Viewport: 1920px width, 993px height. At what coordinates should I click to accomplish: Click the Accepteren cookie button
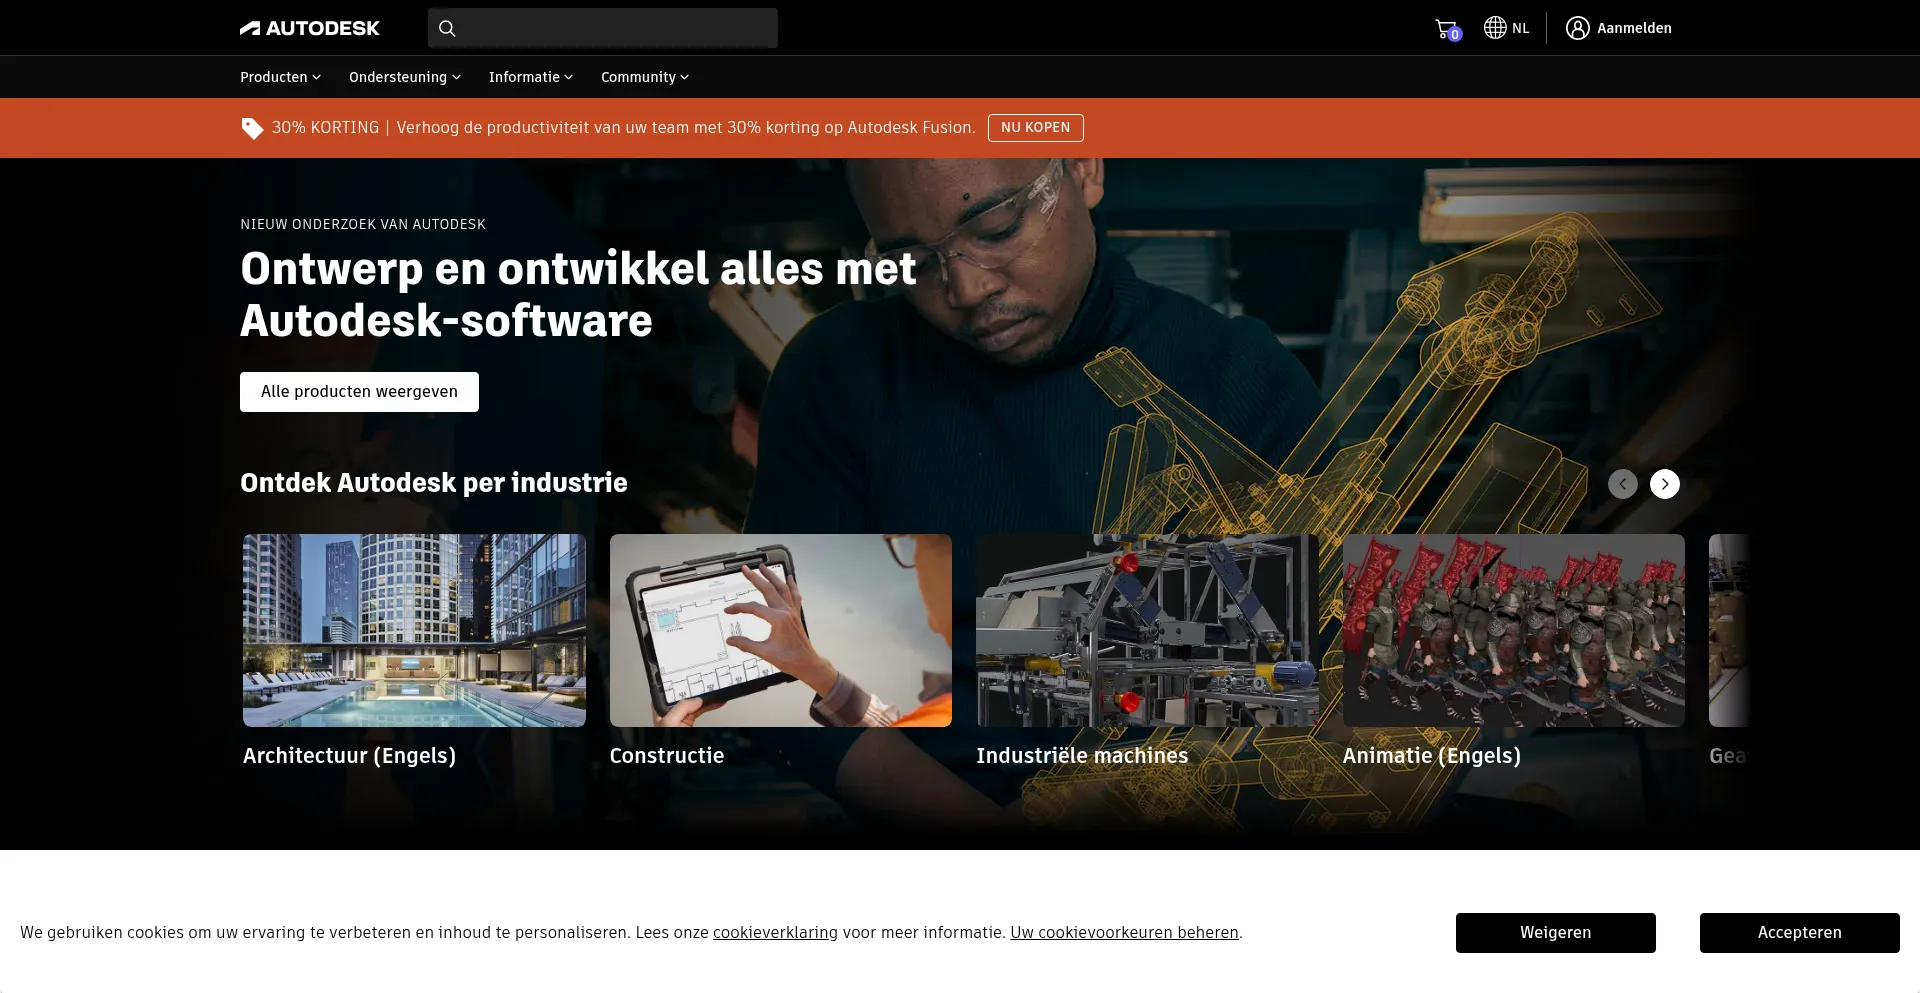1799,933
